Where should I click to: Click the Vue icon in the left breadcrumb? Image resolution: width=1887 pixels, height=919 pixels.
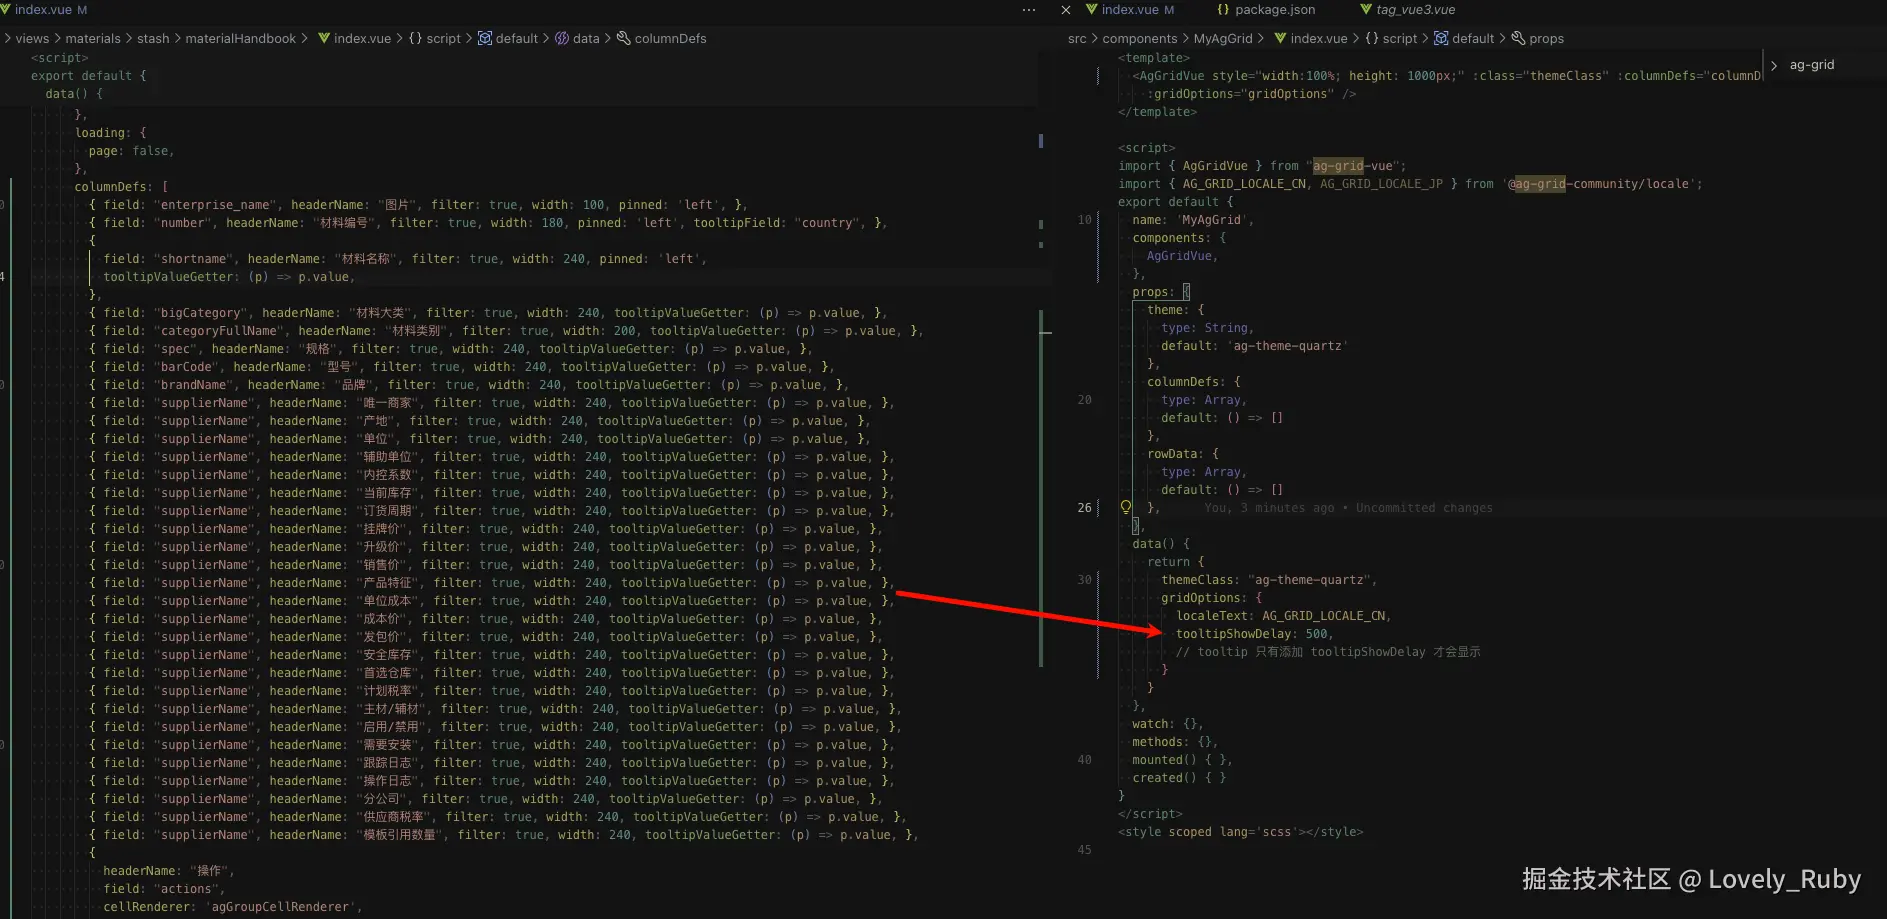coord(324,38)
